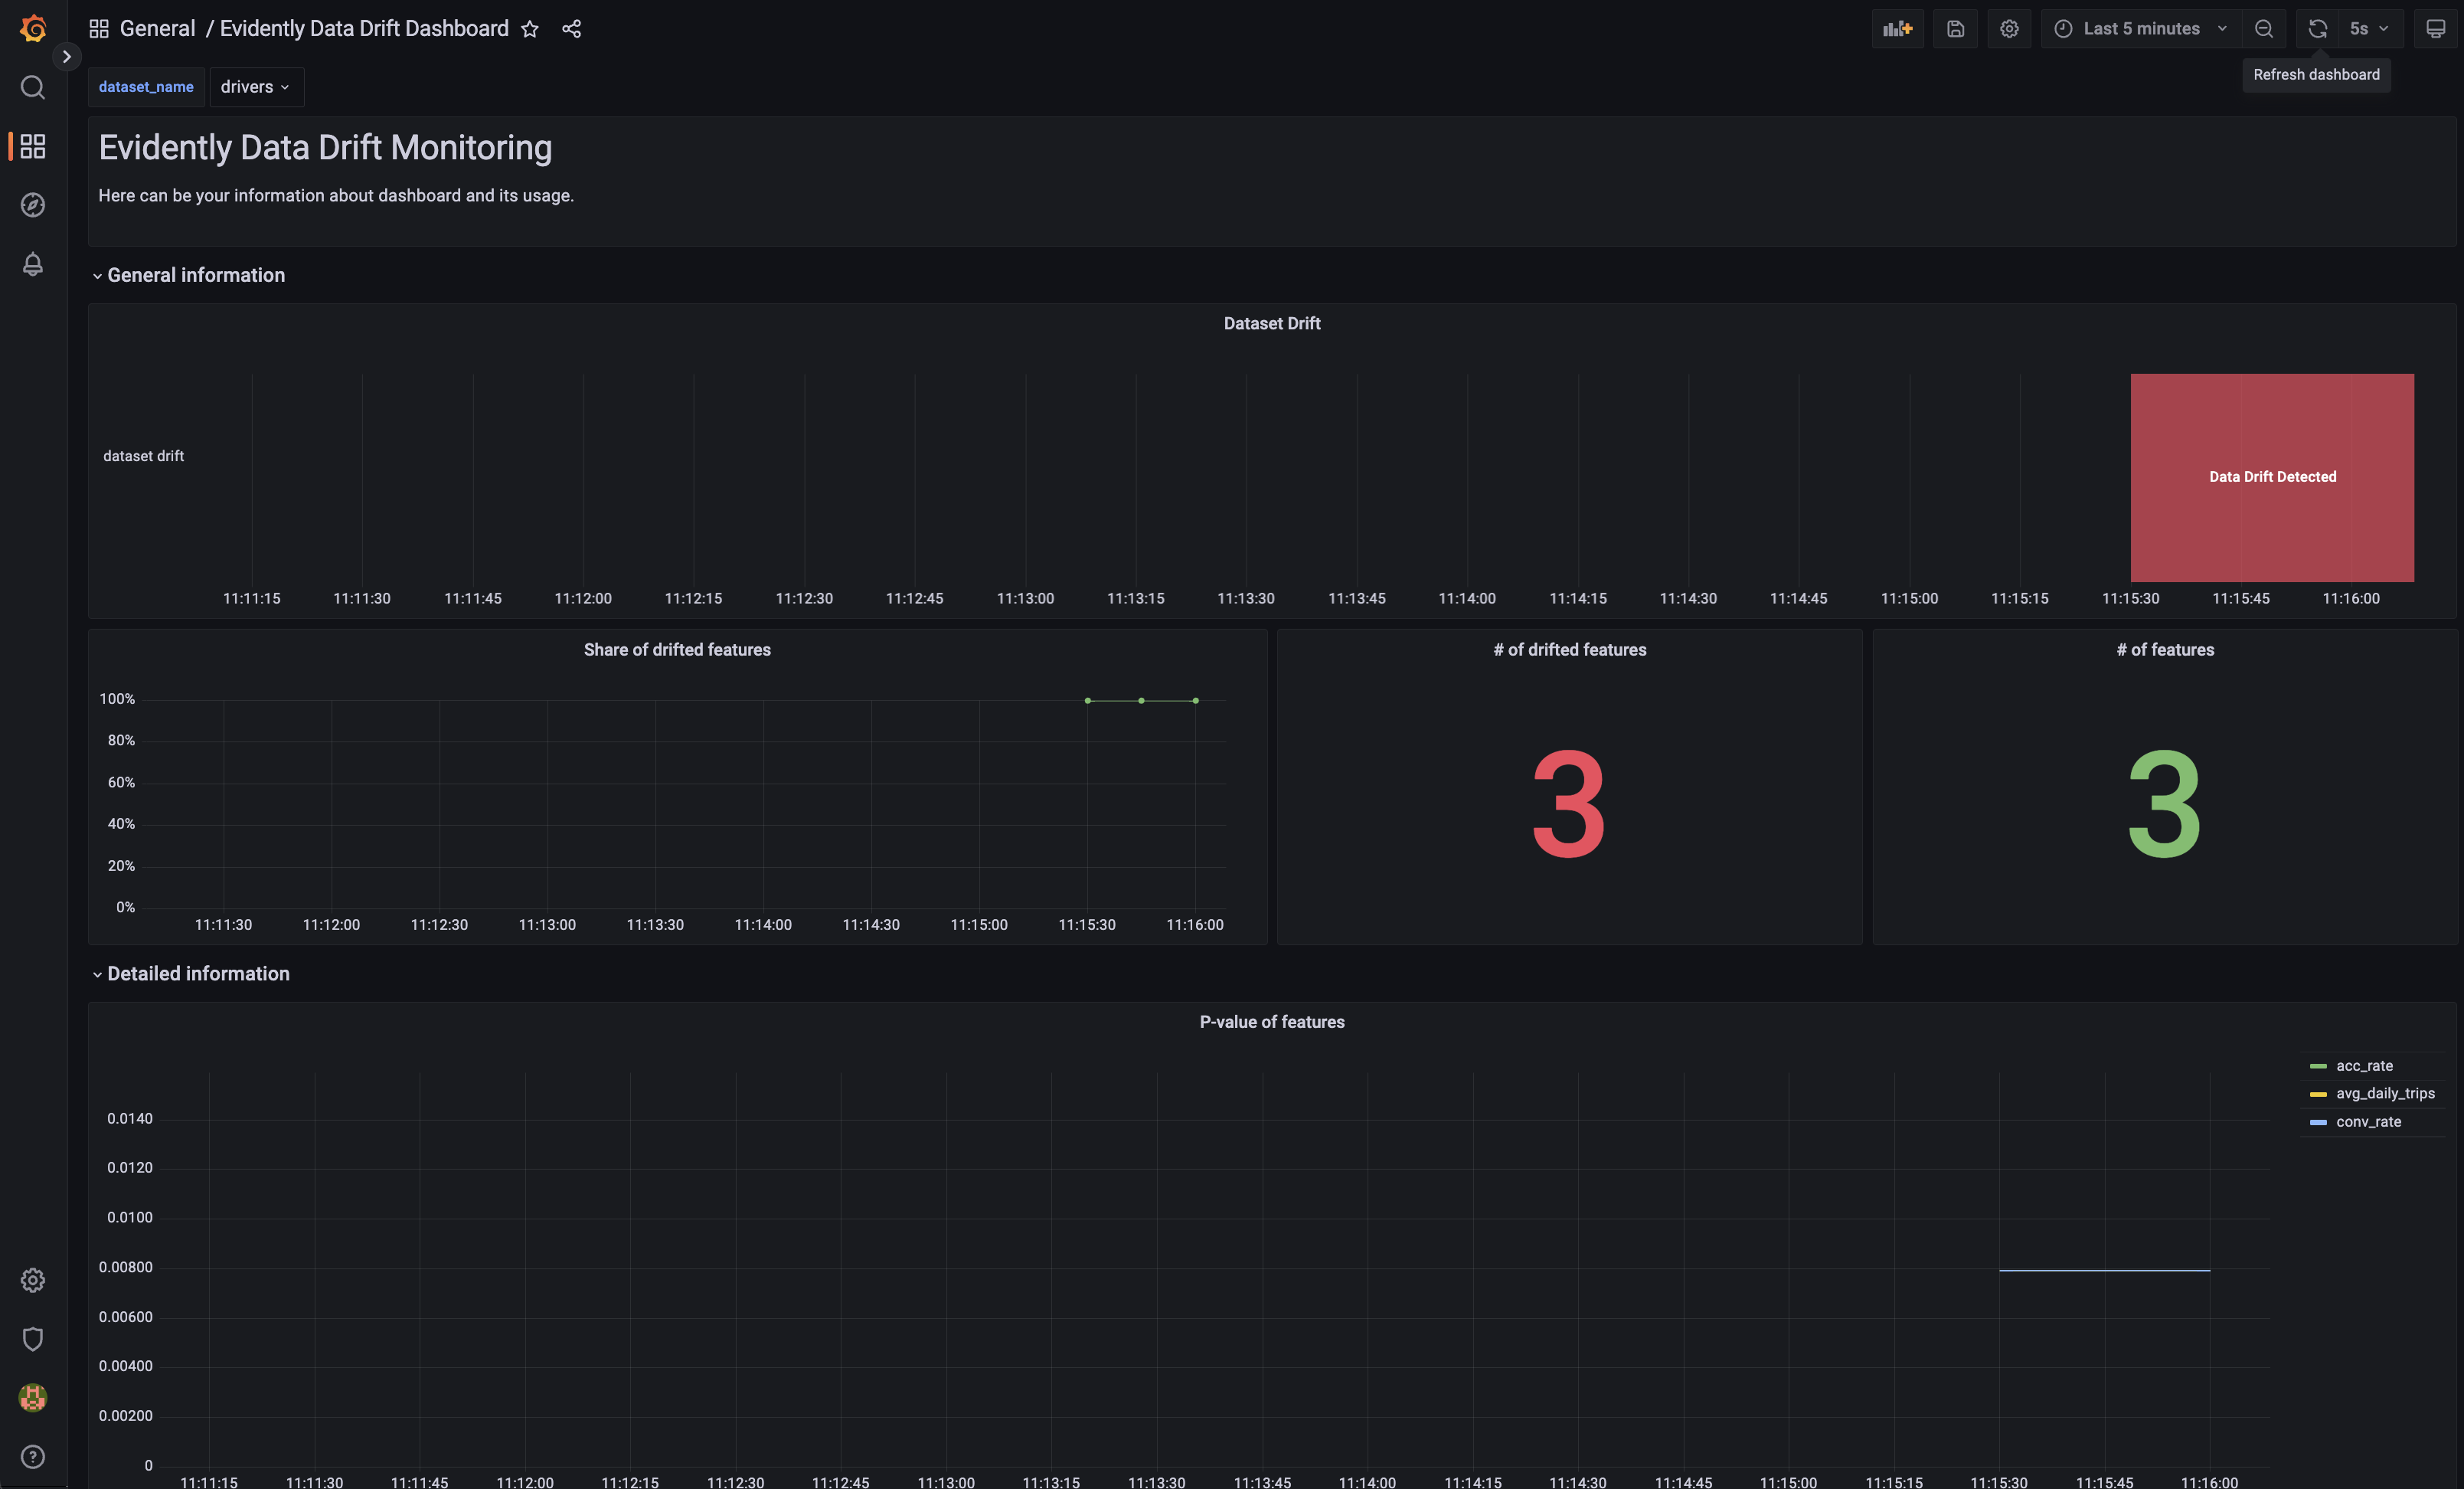2464x1489 pixels.
Task: Open Share of drifted features panel menu
Action: (677, 650)
